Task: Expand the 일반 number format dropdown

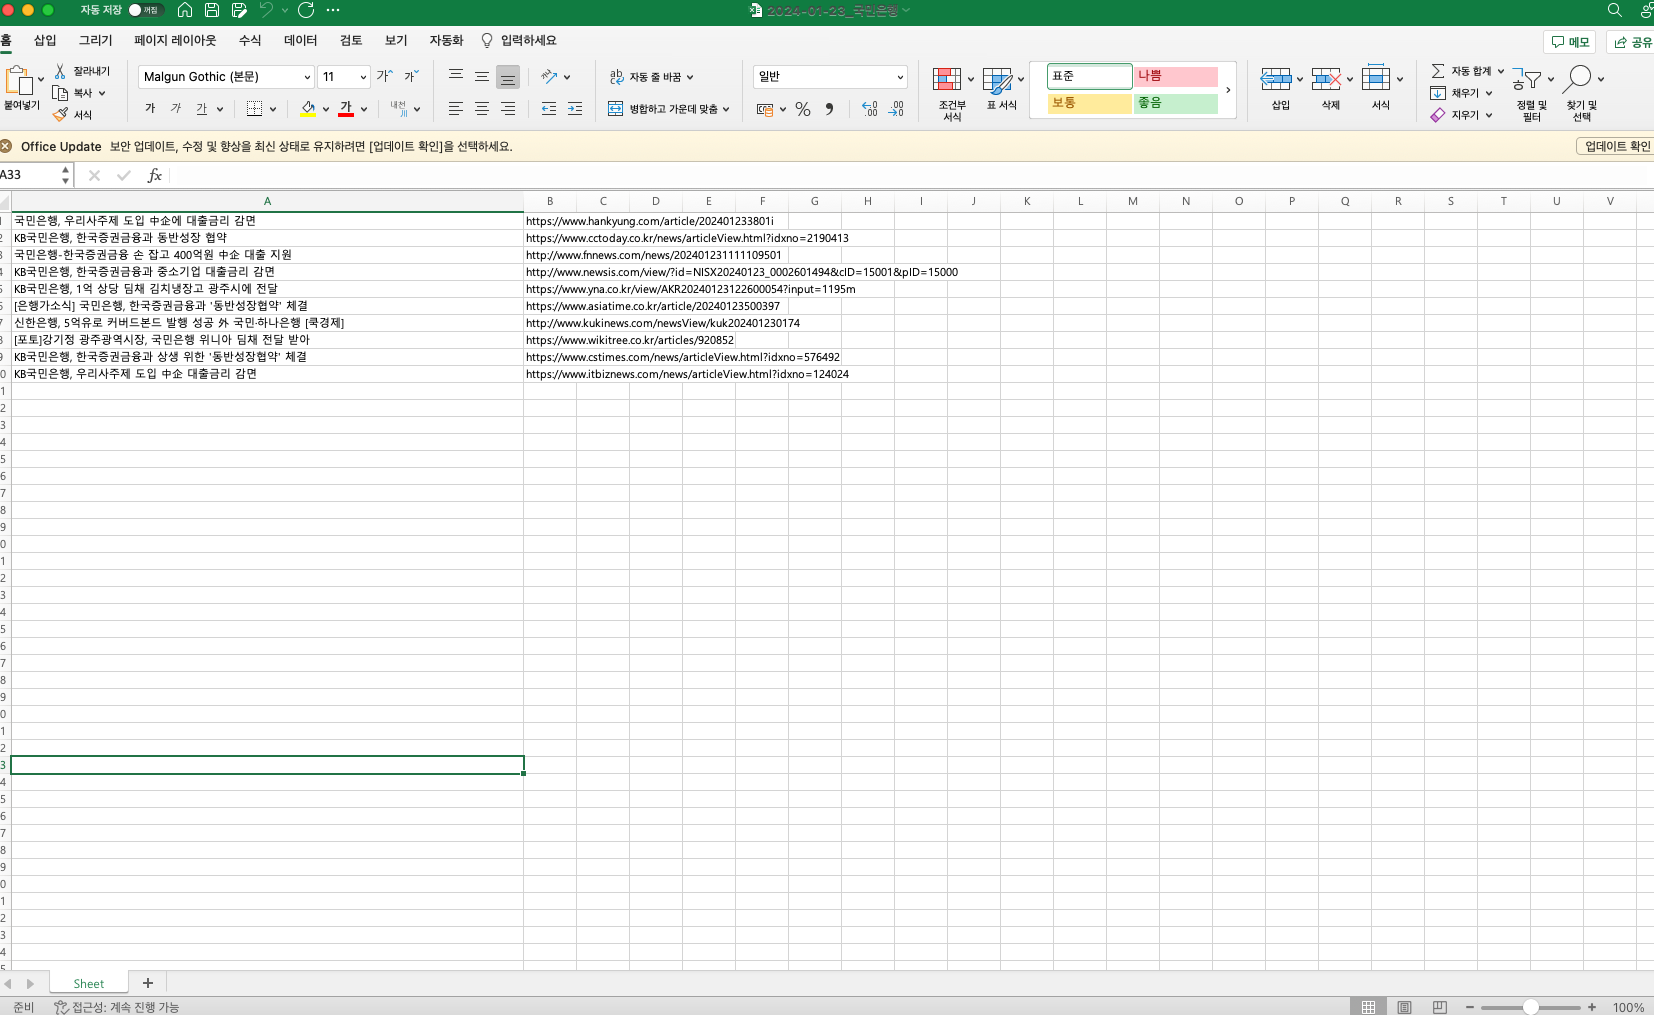Action: click(900, 77)
